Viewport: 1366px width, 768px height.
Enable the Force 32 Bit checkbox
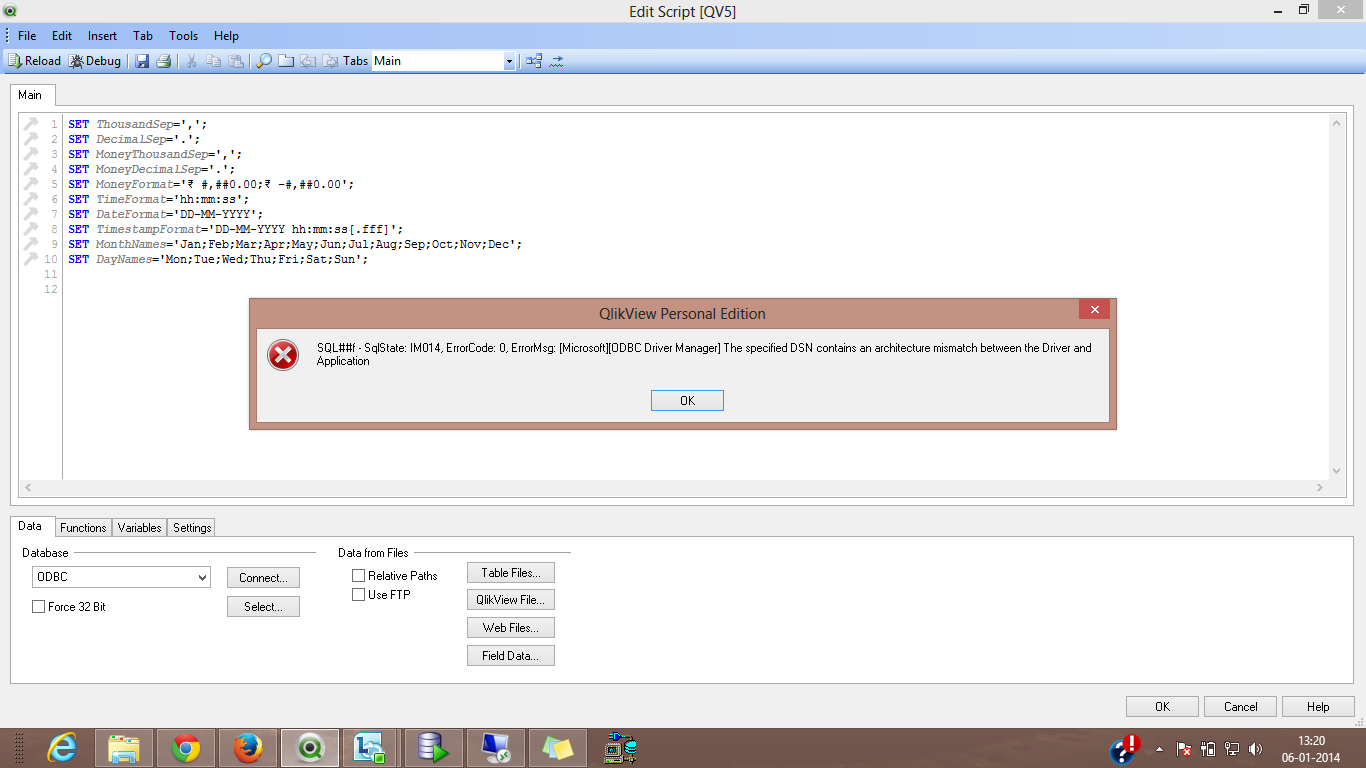39,607
